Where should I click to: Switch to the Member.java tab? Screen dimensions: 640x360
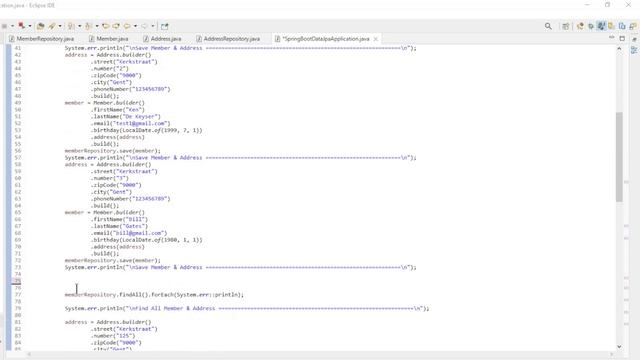click(109, 39)
